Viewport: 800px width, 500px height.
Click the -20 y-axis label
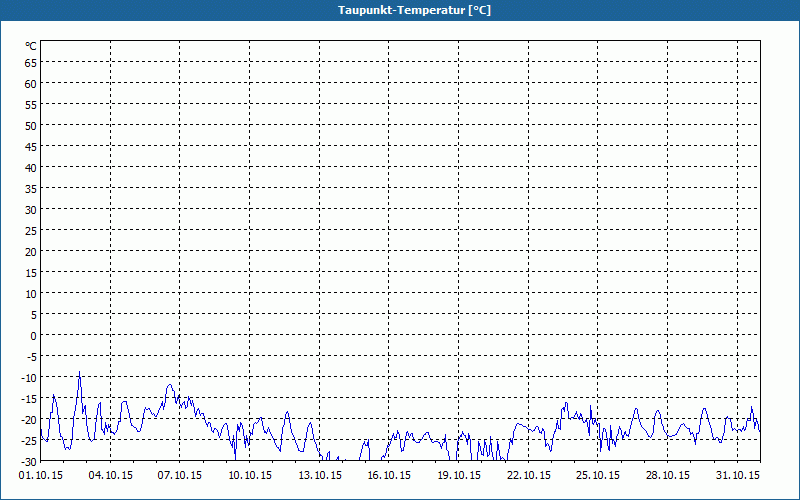(x=29, y=420)
